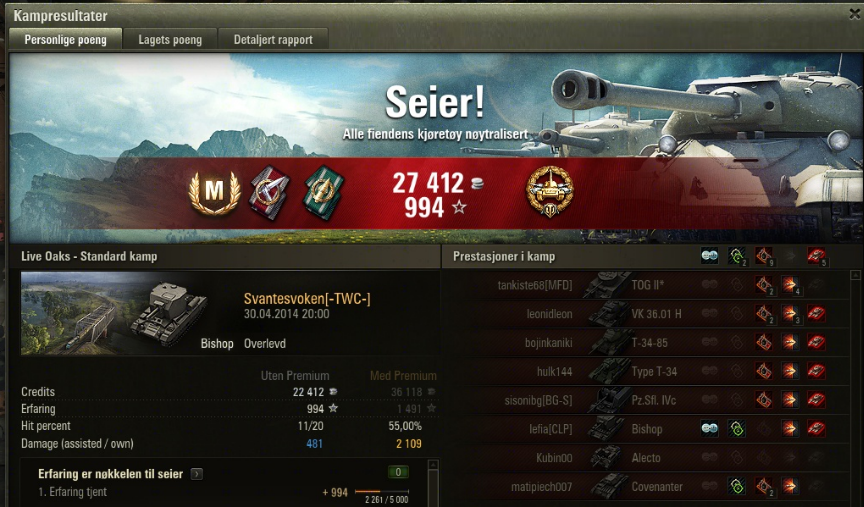Click the kill icon on leonidleon row

coord(816,314)
